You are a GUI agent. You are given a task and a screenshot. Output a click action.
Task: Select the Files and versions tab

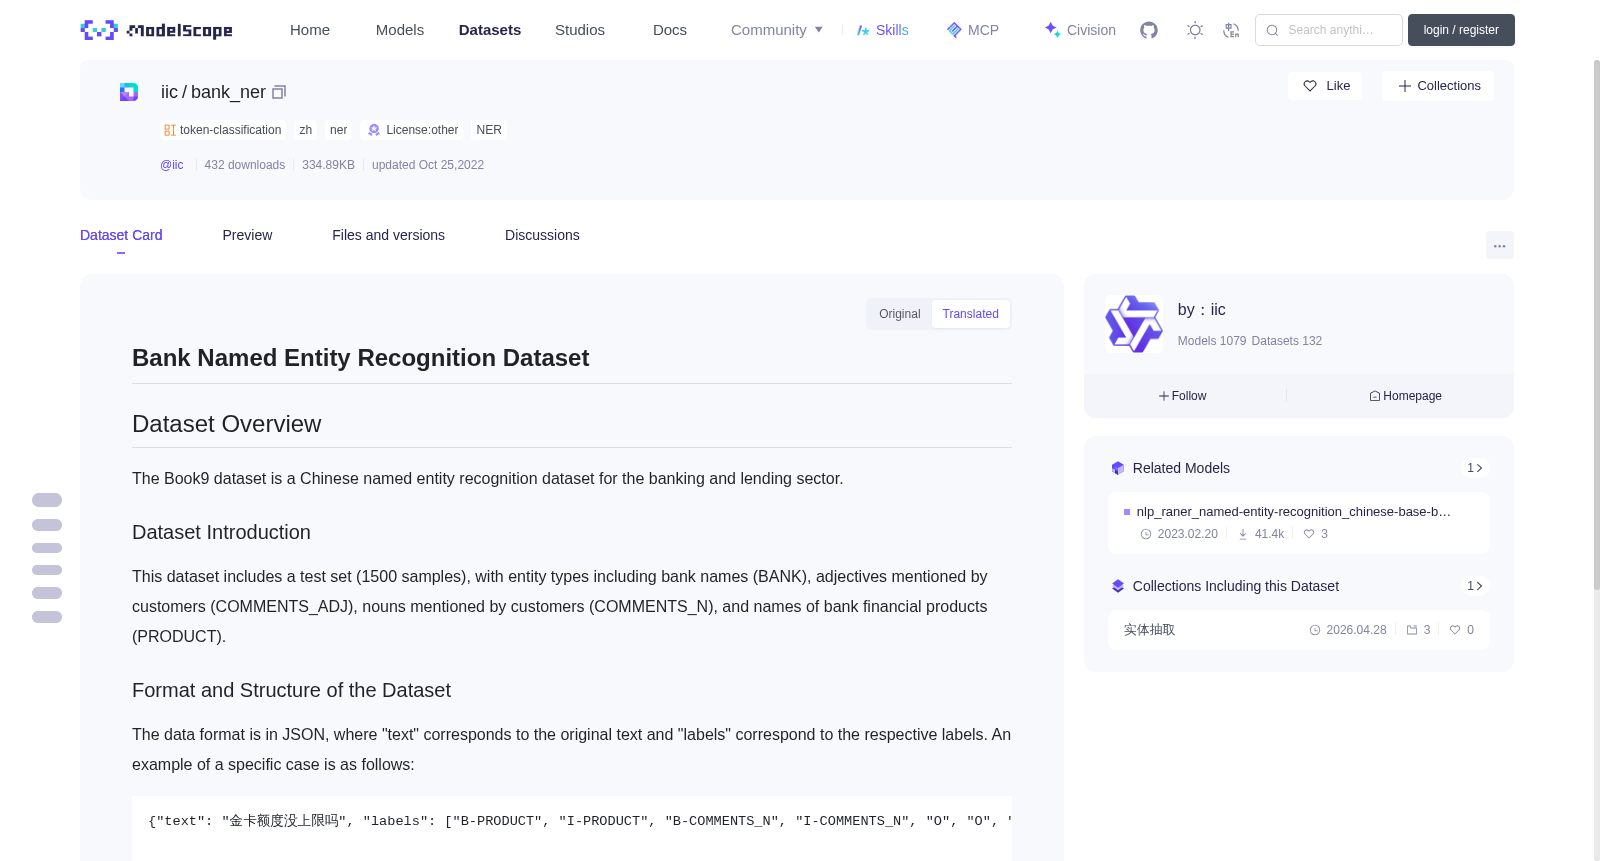pos(388,235)
